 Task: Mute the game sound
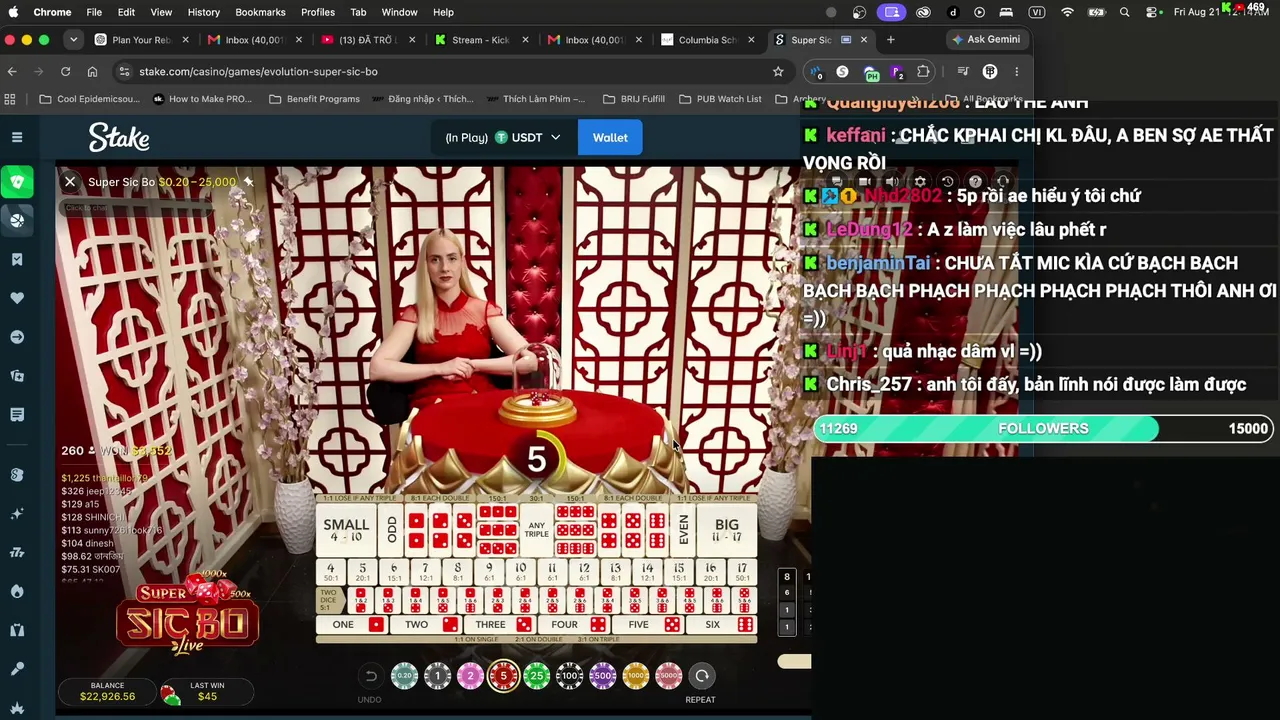tap(892, 182)
